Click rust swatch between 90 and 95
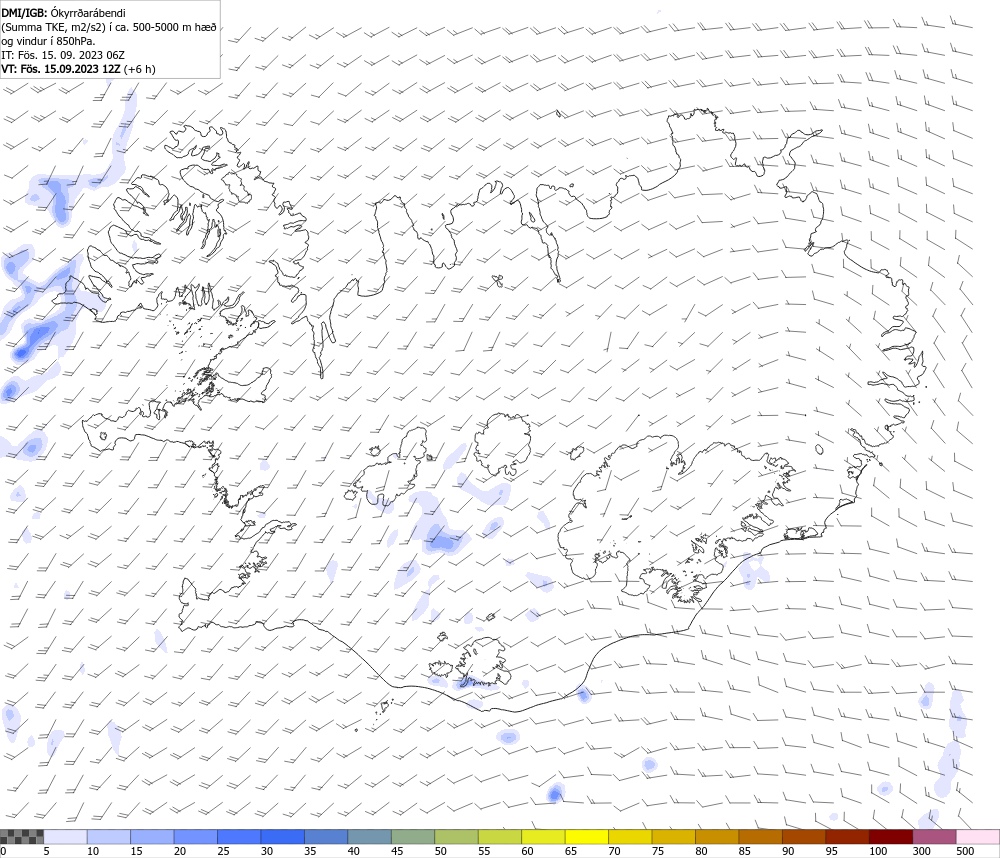 [804, 837]
